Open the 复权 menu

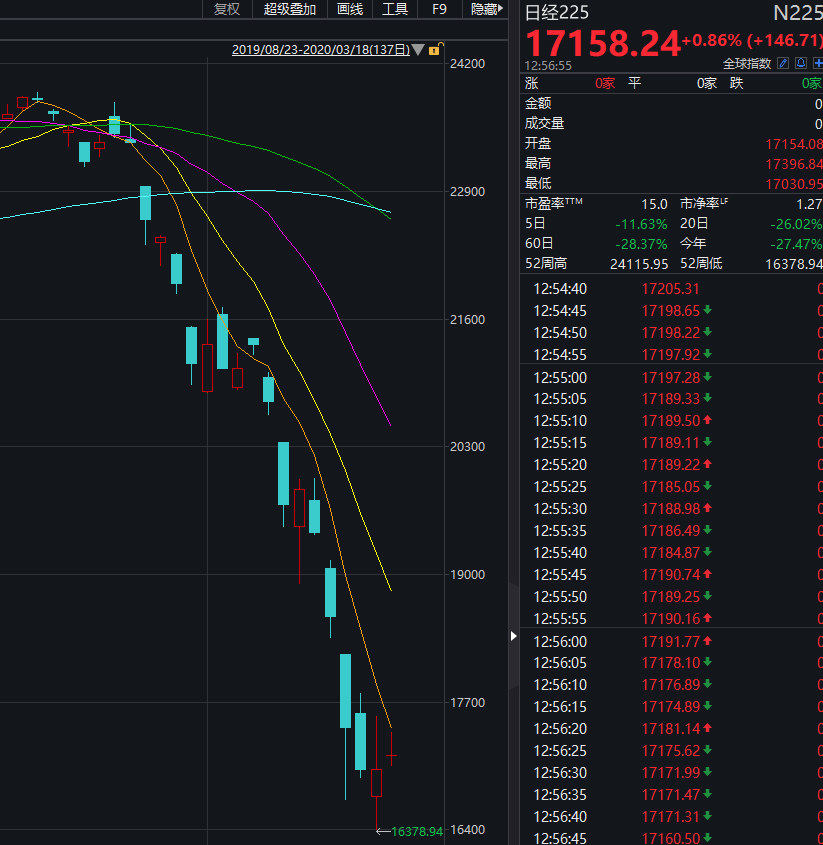pyautogui.click(x=227, y=9)
